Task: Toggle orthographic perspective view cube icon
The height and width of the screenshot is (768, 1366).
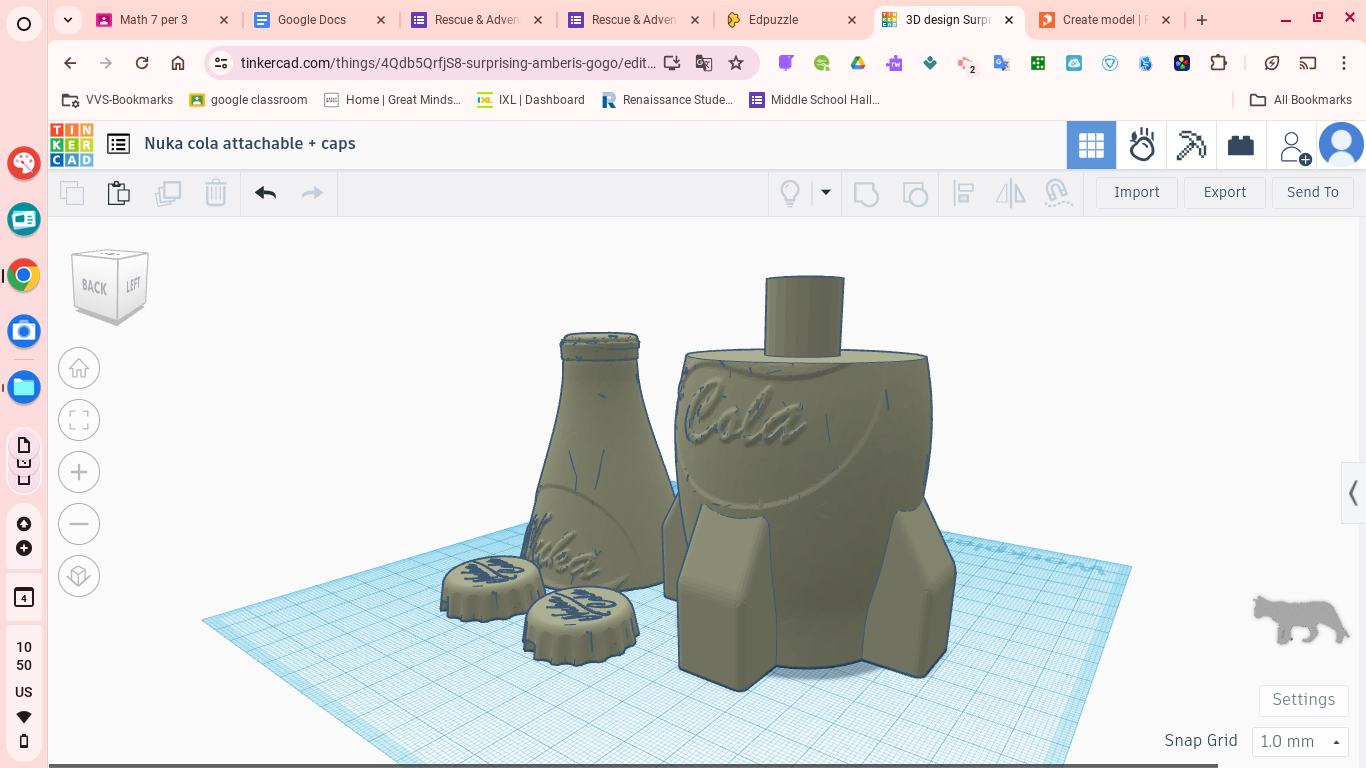Action: coord(79,576)
